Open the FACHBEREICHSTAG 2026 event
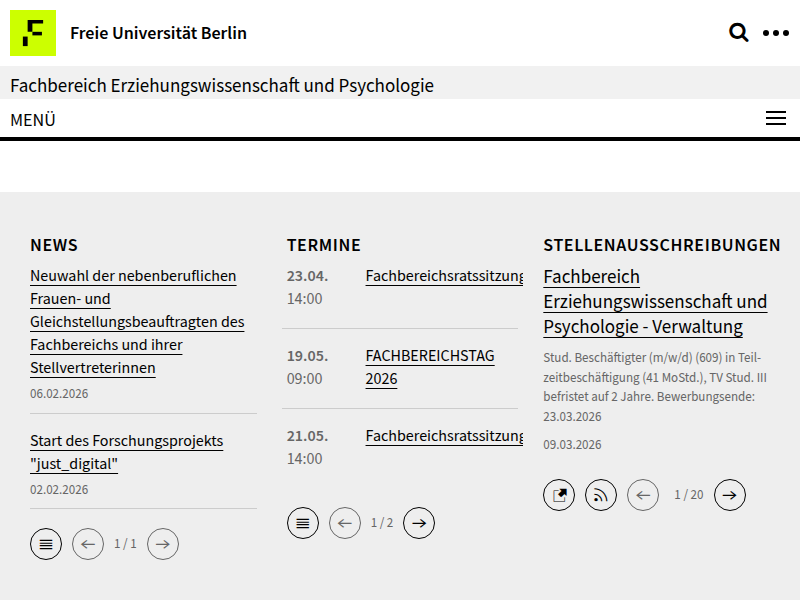Image resolution: width=800 pixels, height=600 pixels. pos(430,367)
